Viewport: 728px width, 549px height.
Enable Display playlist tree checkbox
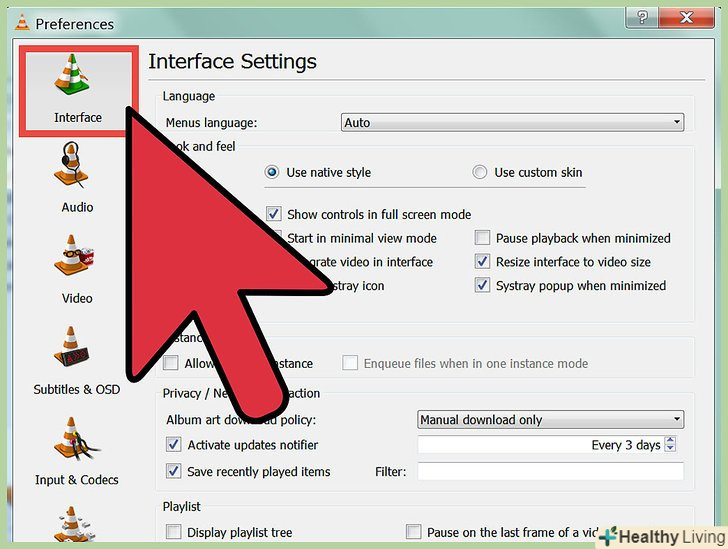(x=174, y=532)
